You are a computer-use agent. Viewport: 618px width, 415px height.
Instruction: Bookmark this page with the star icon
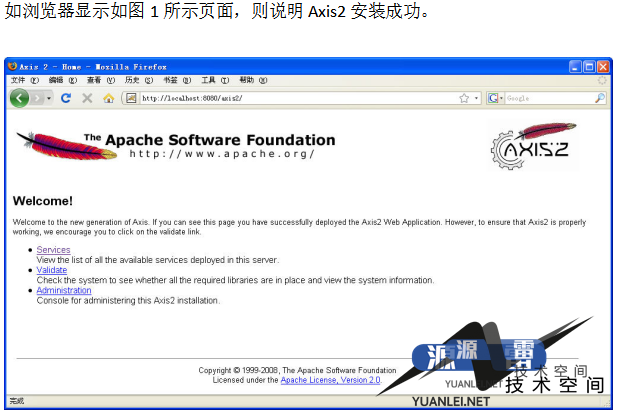pyautogui.click(x=464, y=98)
